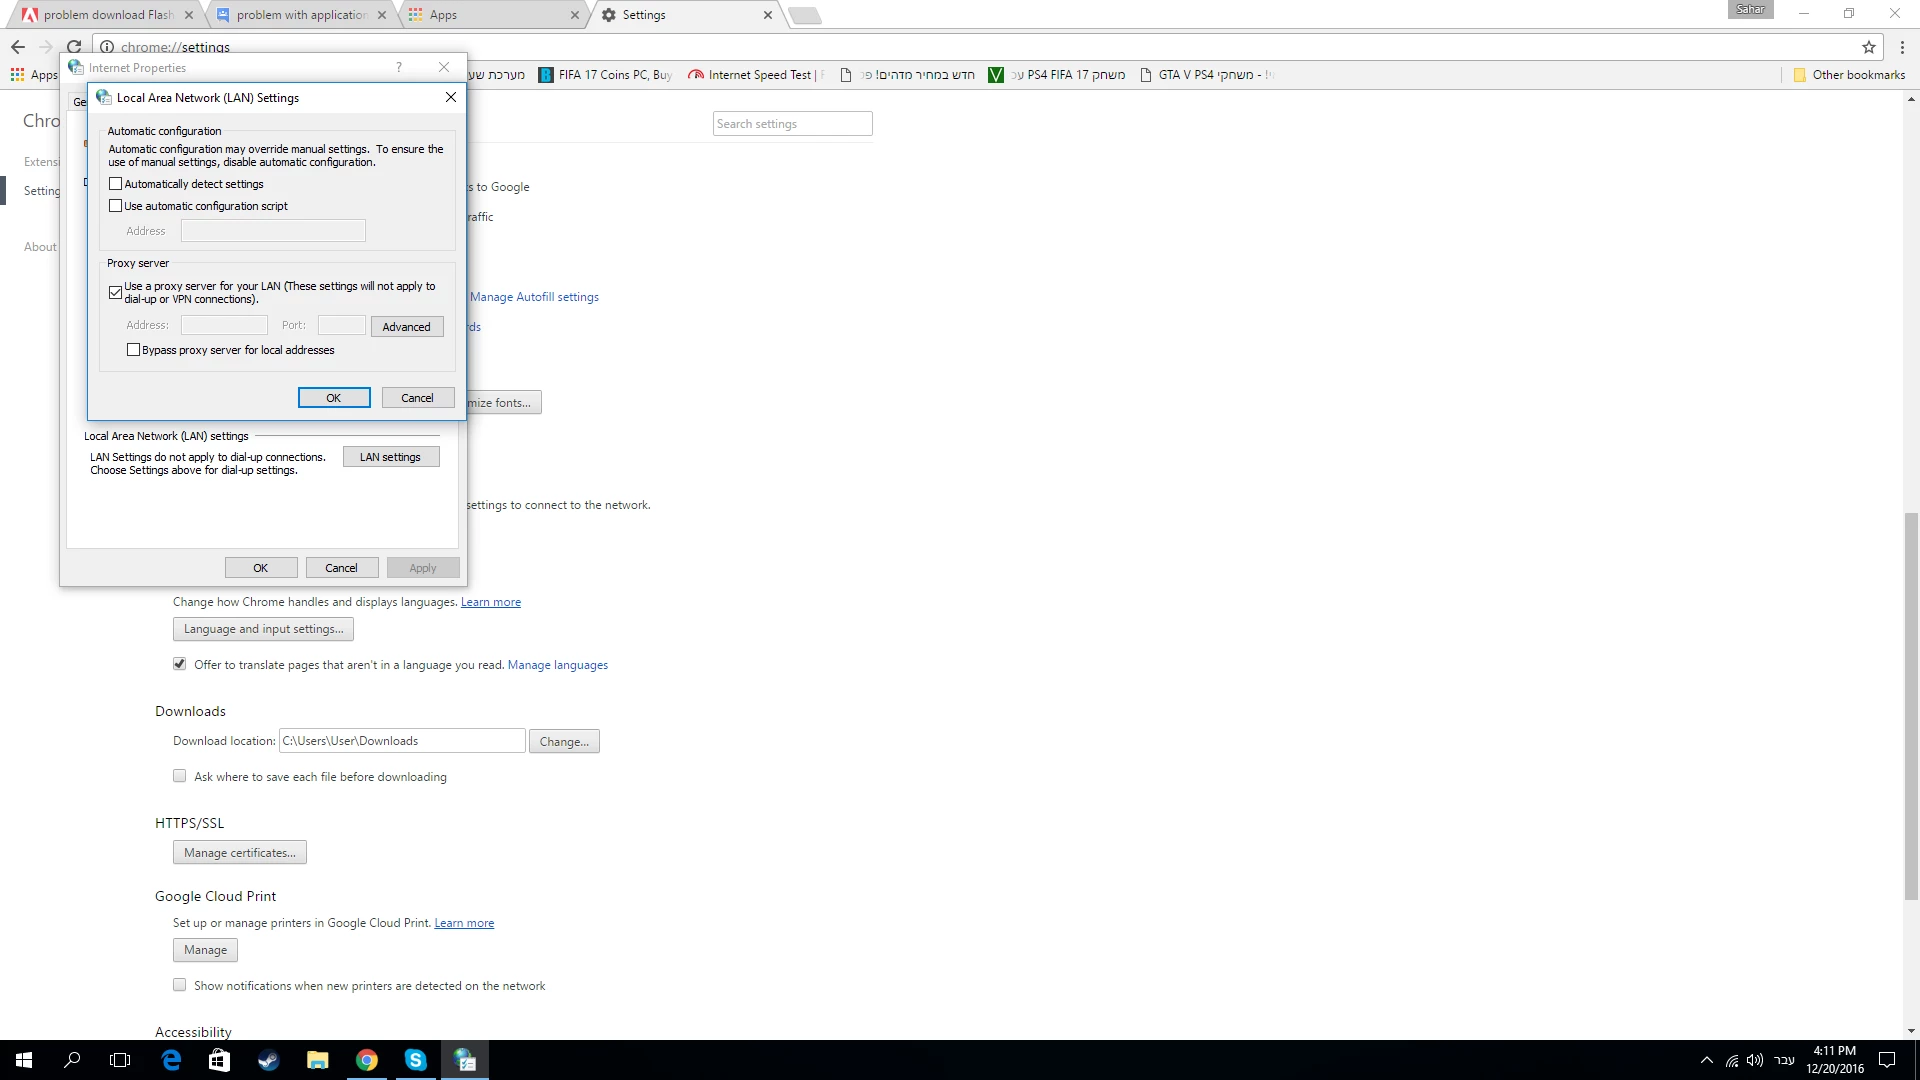
Task: Open Steam from the taskbar
Action: click(268, 1060)
